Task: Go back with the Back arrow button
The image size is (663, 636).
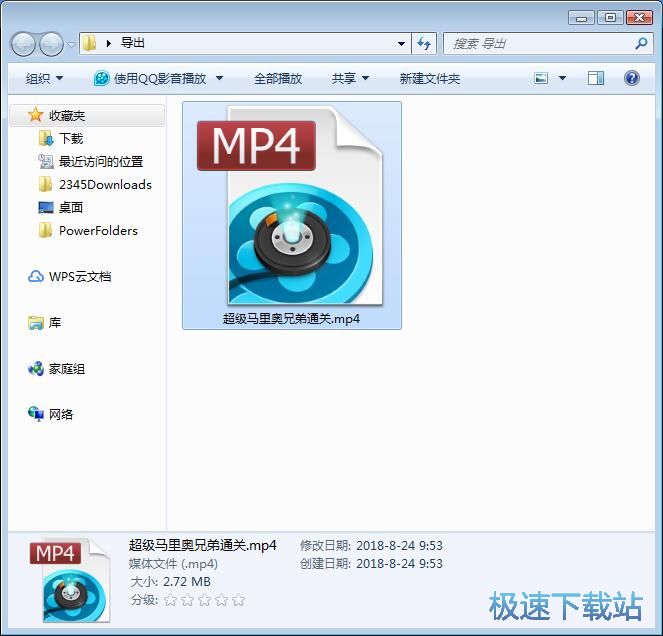Action: [23, 44]
